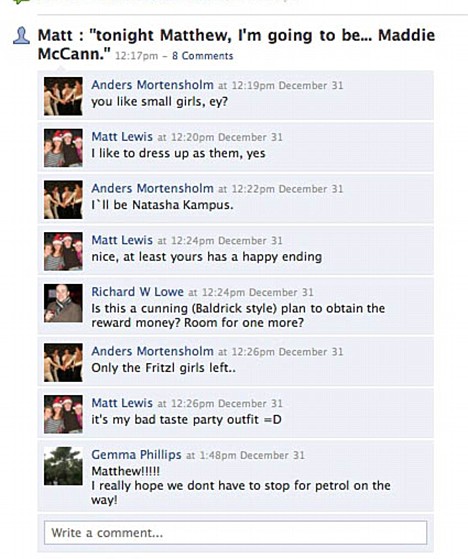Open Matt Lewis's name on 12:26pm comment
This screenshot has width=468, height=559.
coord(122,403)
